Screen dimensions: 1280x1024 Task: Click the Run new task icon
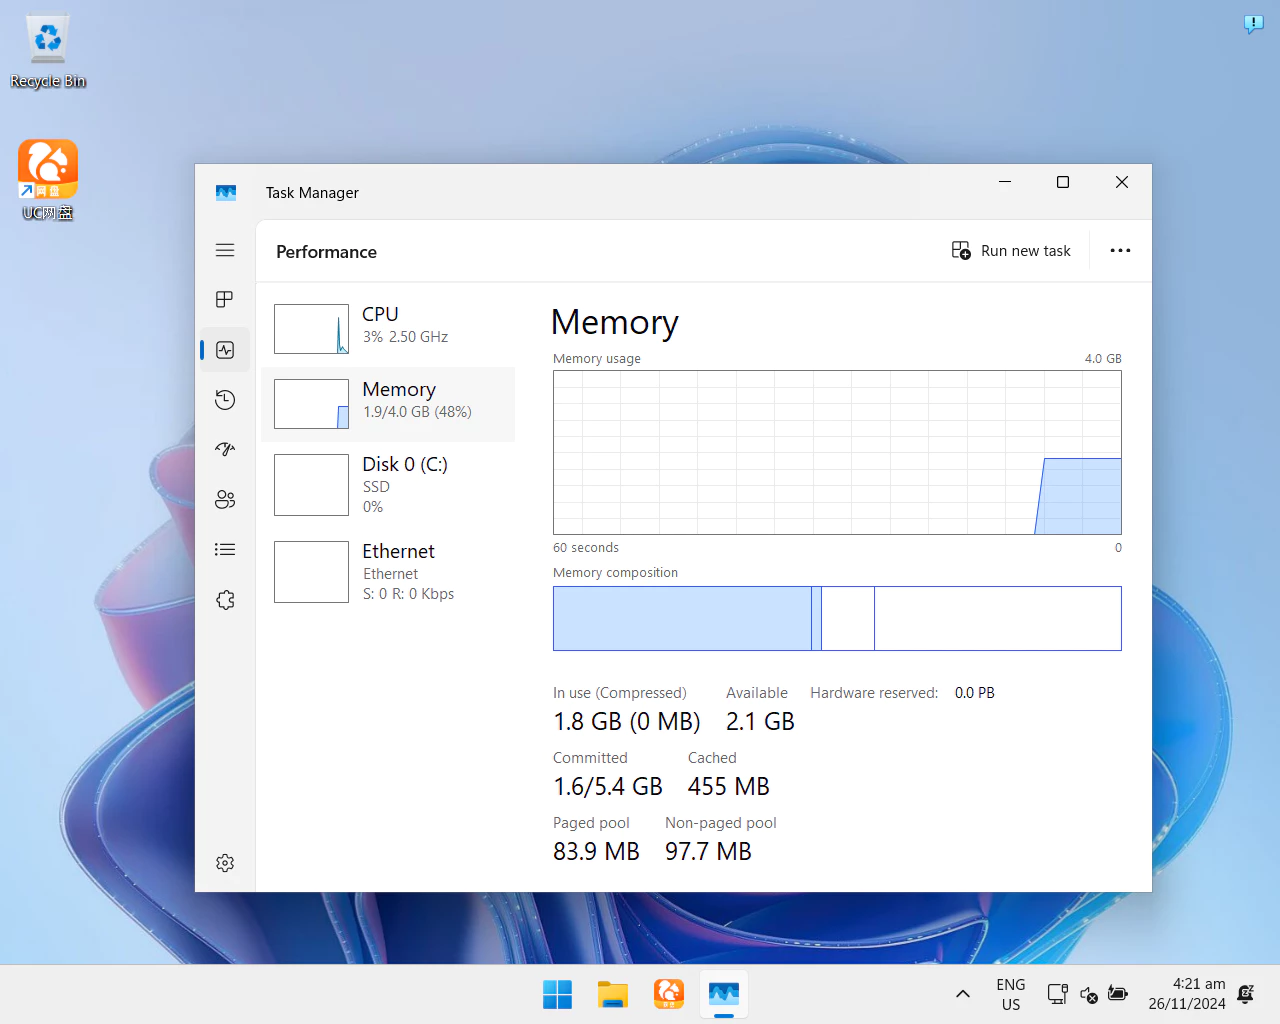(961, 250)
